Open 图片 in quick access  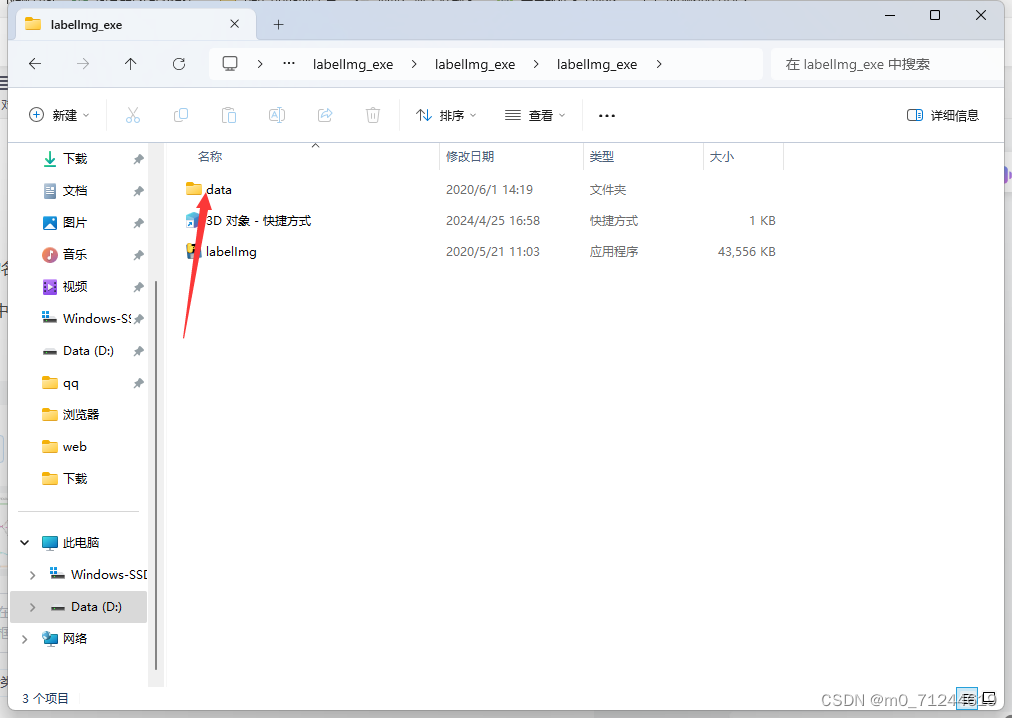pyautogui.click(x=75, y=223)
